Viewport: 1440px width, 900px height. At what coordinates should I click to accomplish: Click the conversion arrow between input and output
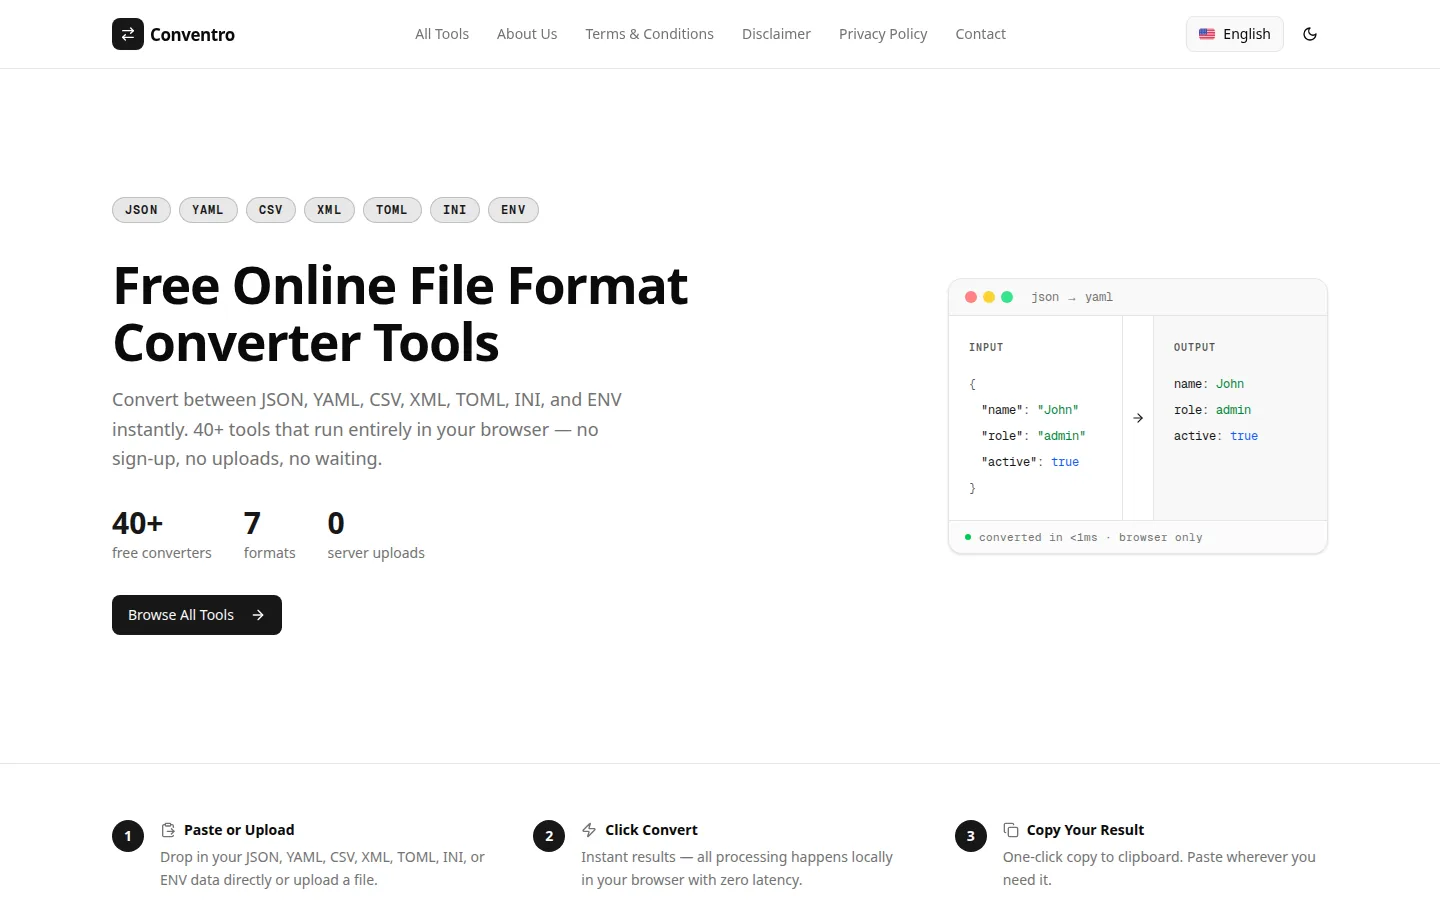coord(1138,418)
